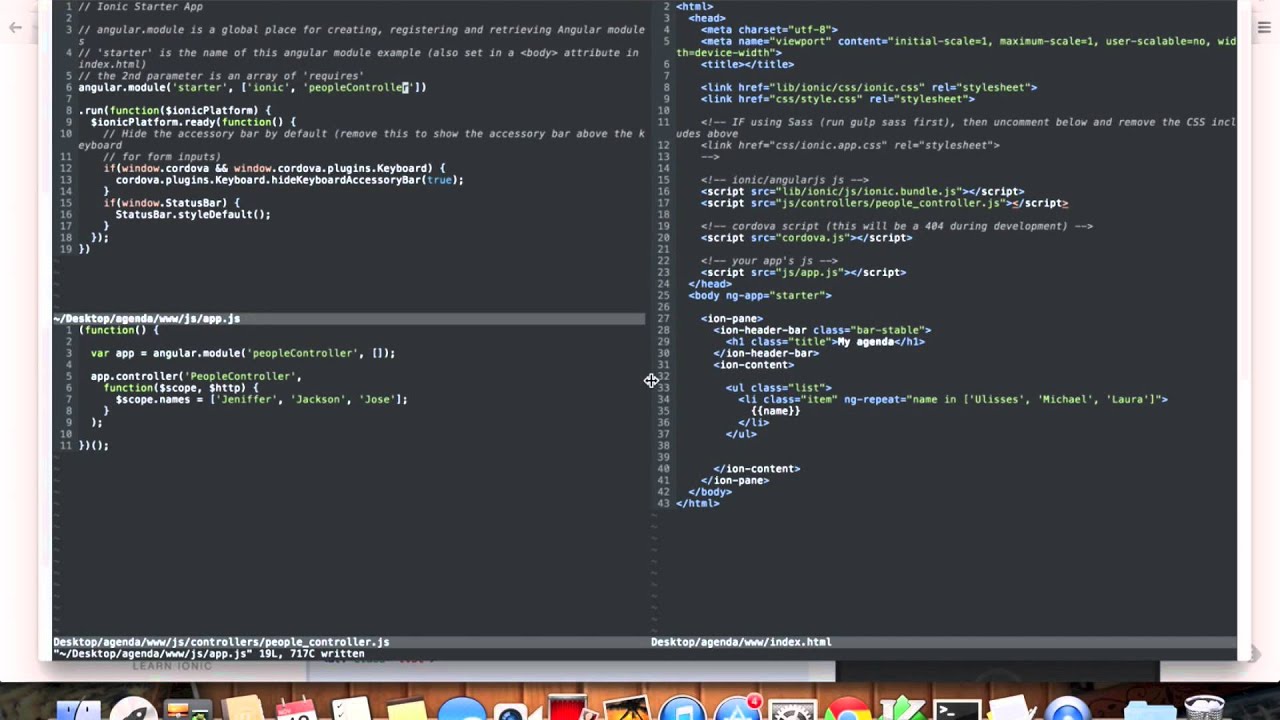Open the Trash in the Dock
Image resolution: width=1280 pixels, height=720 pixels.
[x=1204, y=709]
